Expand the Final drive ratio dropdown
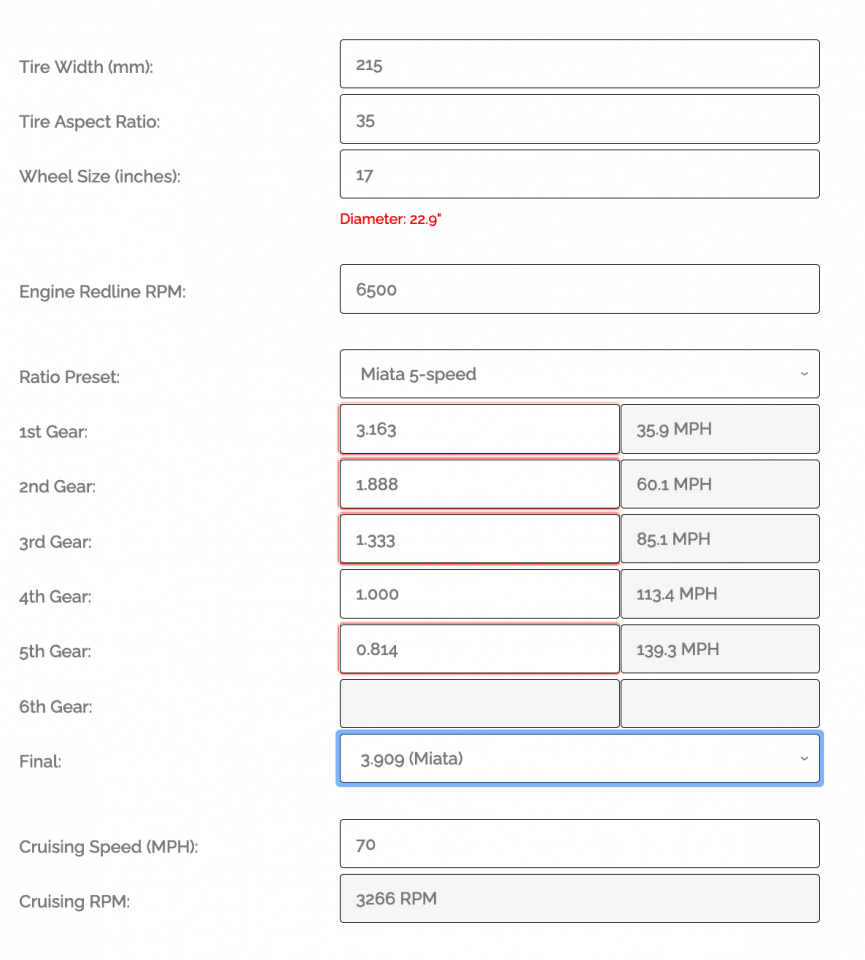Viewport: 865px width, 960px height. point(579,759)
